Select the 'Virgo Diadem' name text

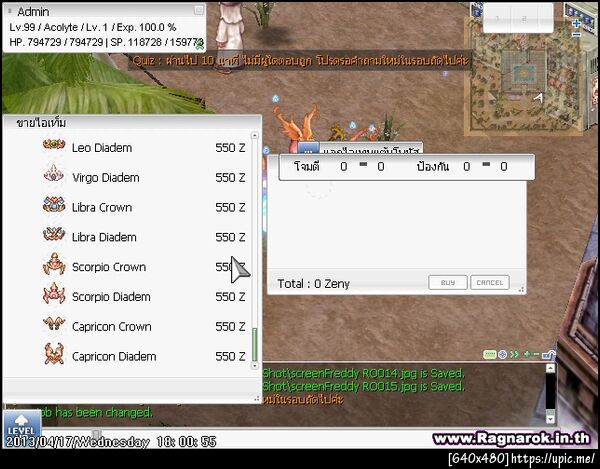[106, 178]
